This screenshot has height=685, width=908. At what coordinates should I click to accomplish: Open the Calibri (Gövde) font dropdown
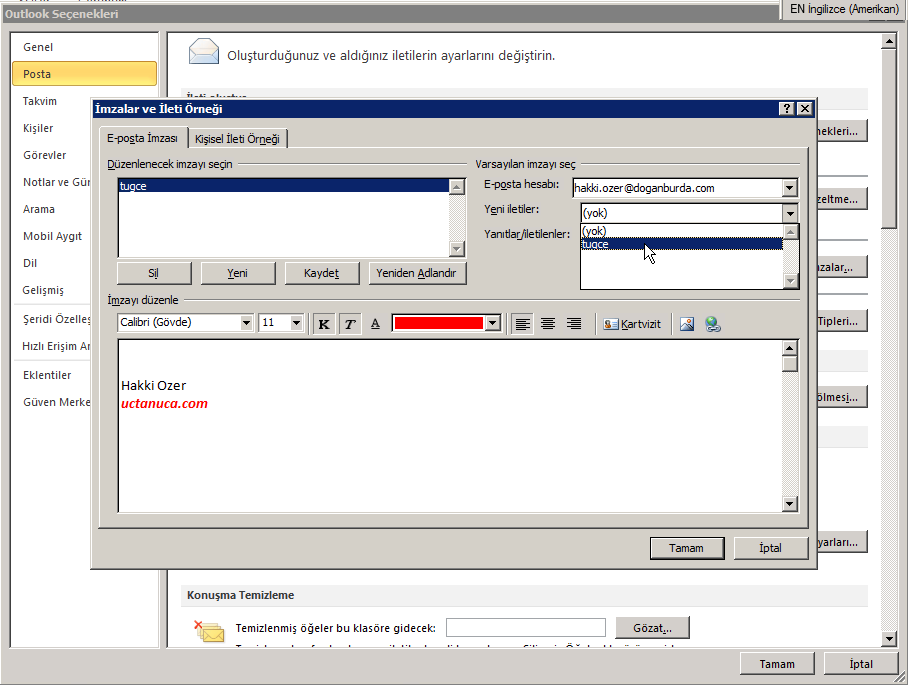coord(246,323)
